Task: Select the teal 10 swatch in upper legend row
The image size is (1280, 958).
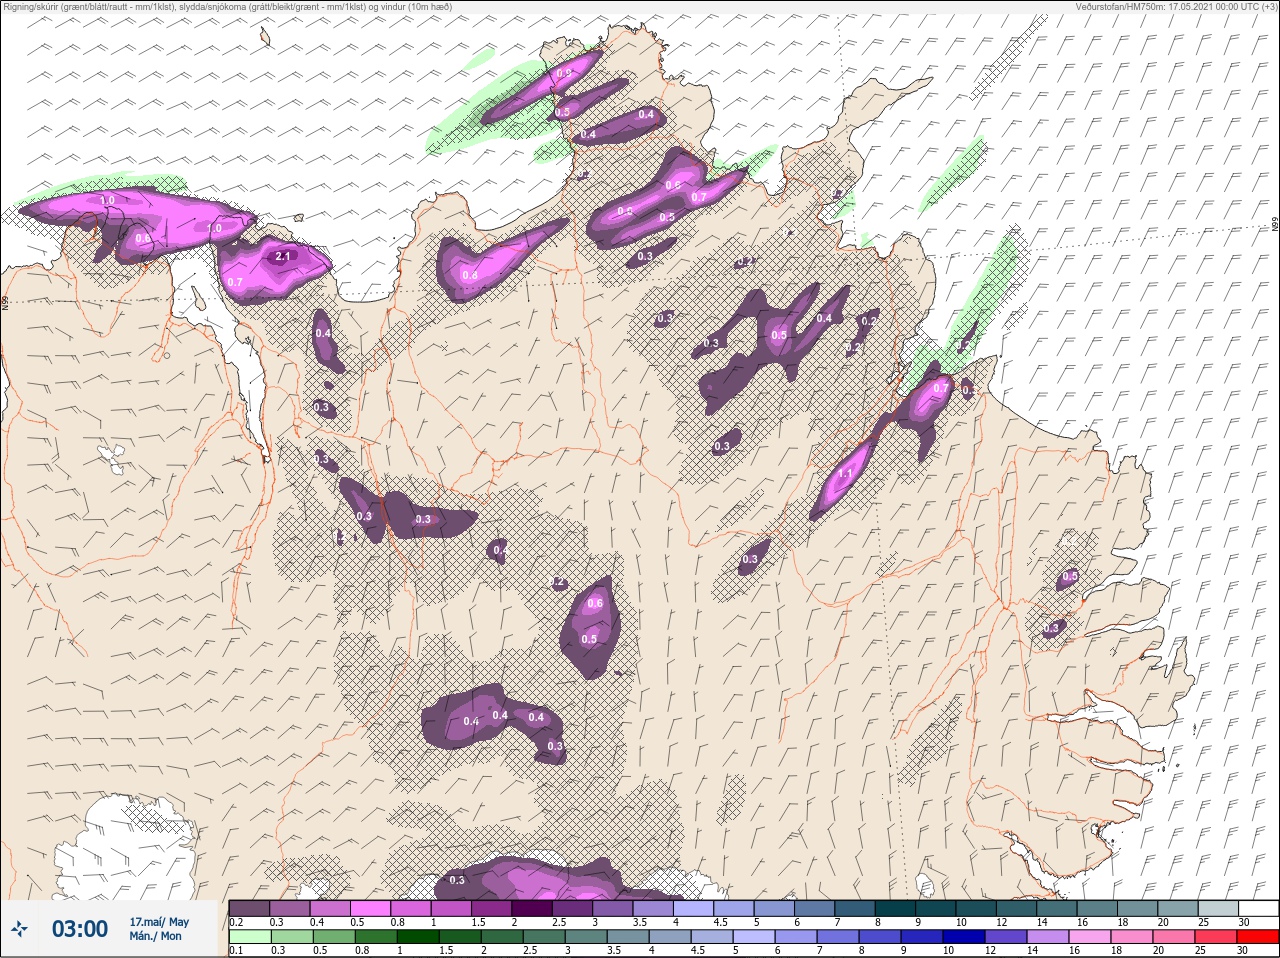Action: (x=976, y=908)
